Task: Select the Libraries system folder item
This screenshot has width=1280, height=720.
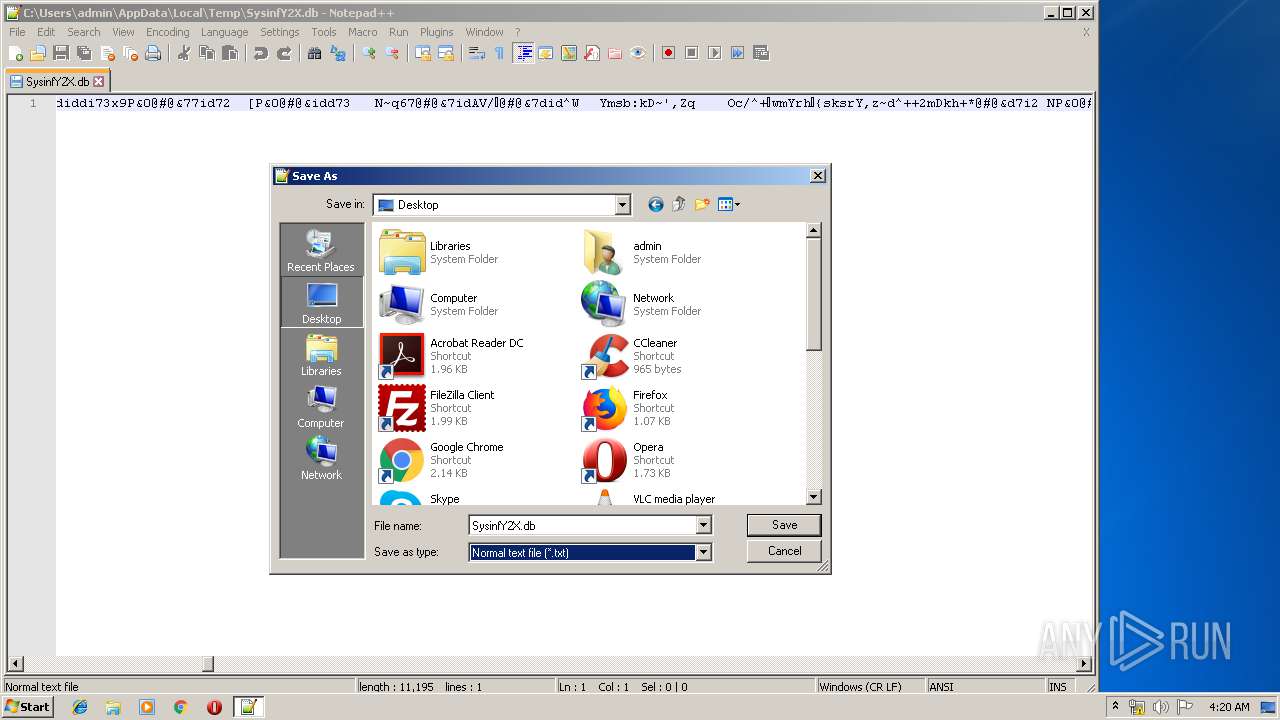Action: pyautogui.click(x=438, y=252)
